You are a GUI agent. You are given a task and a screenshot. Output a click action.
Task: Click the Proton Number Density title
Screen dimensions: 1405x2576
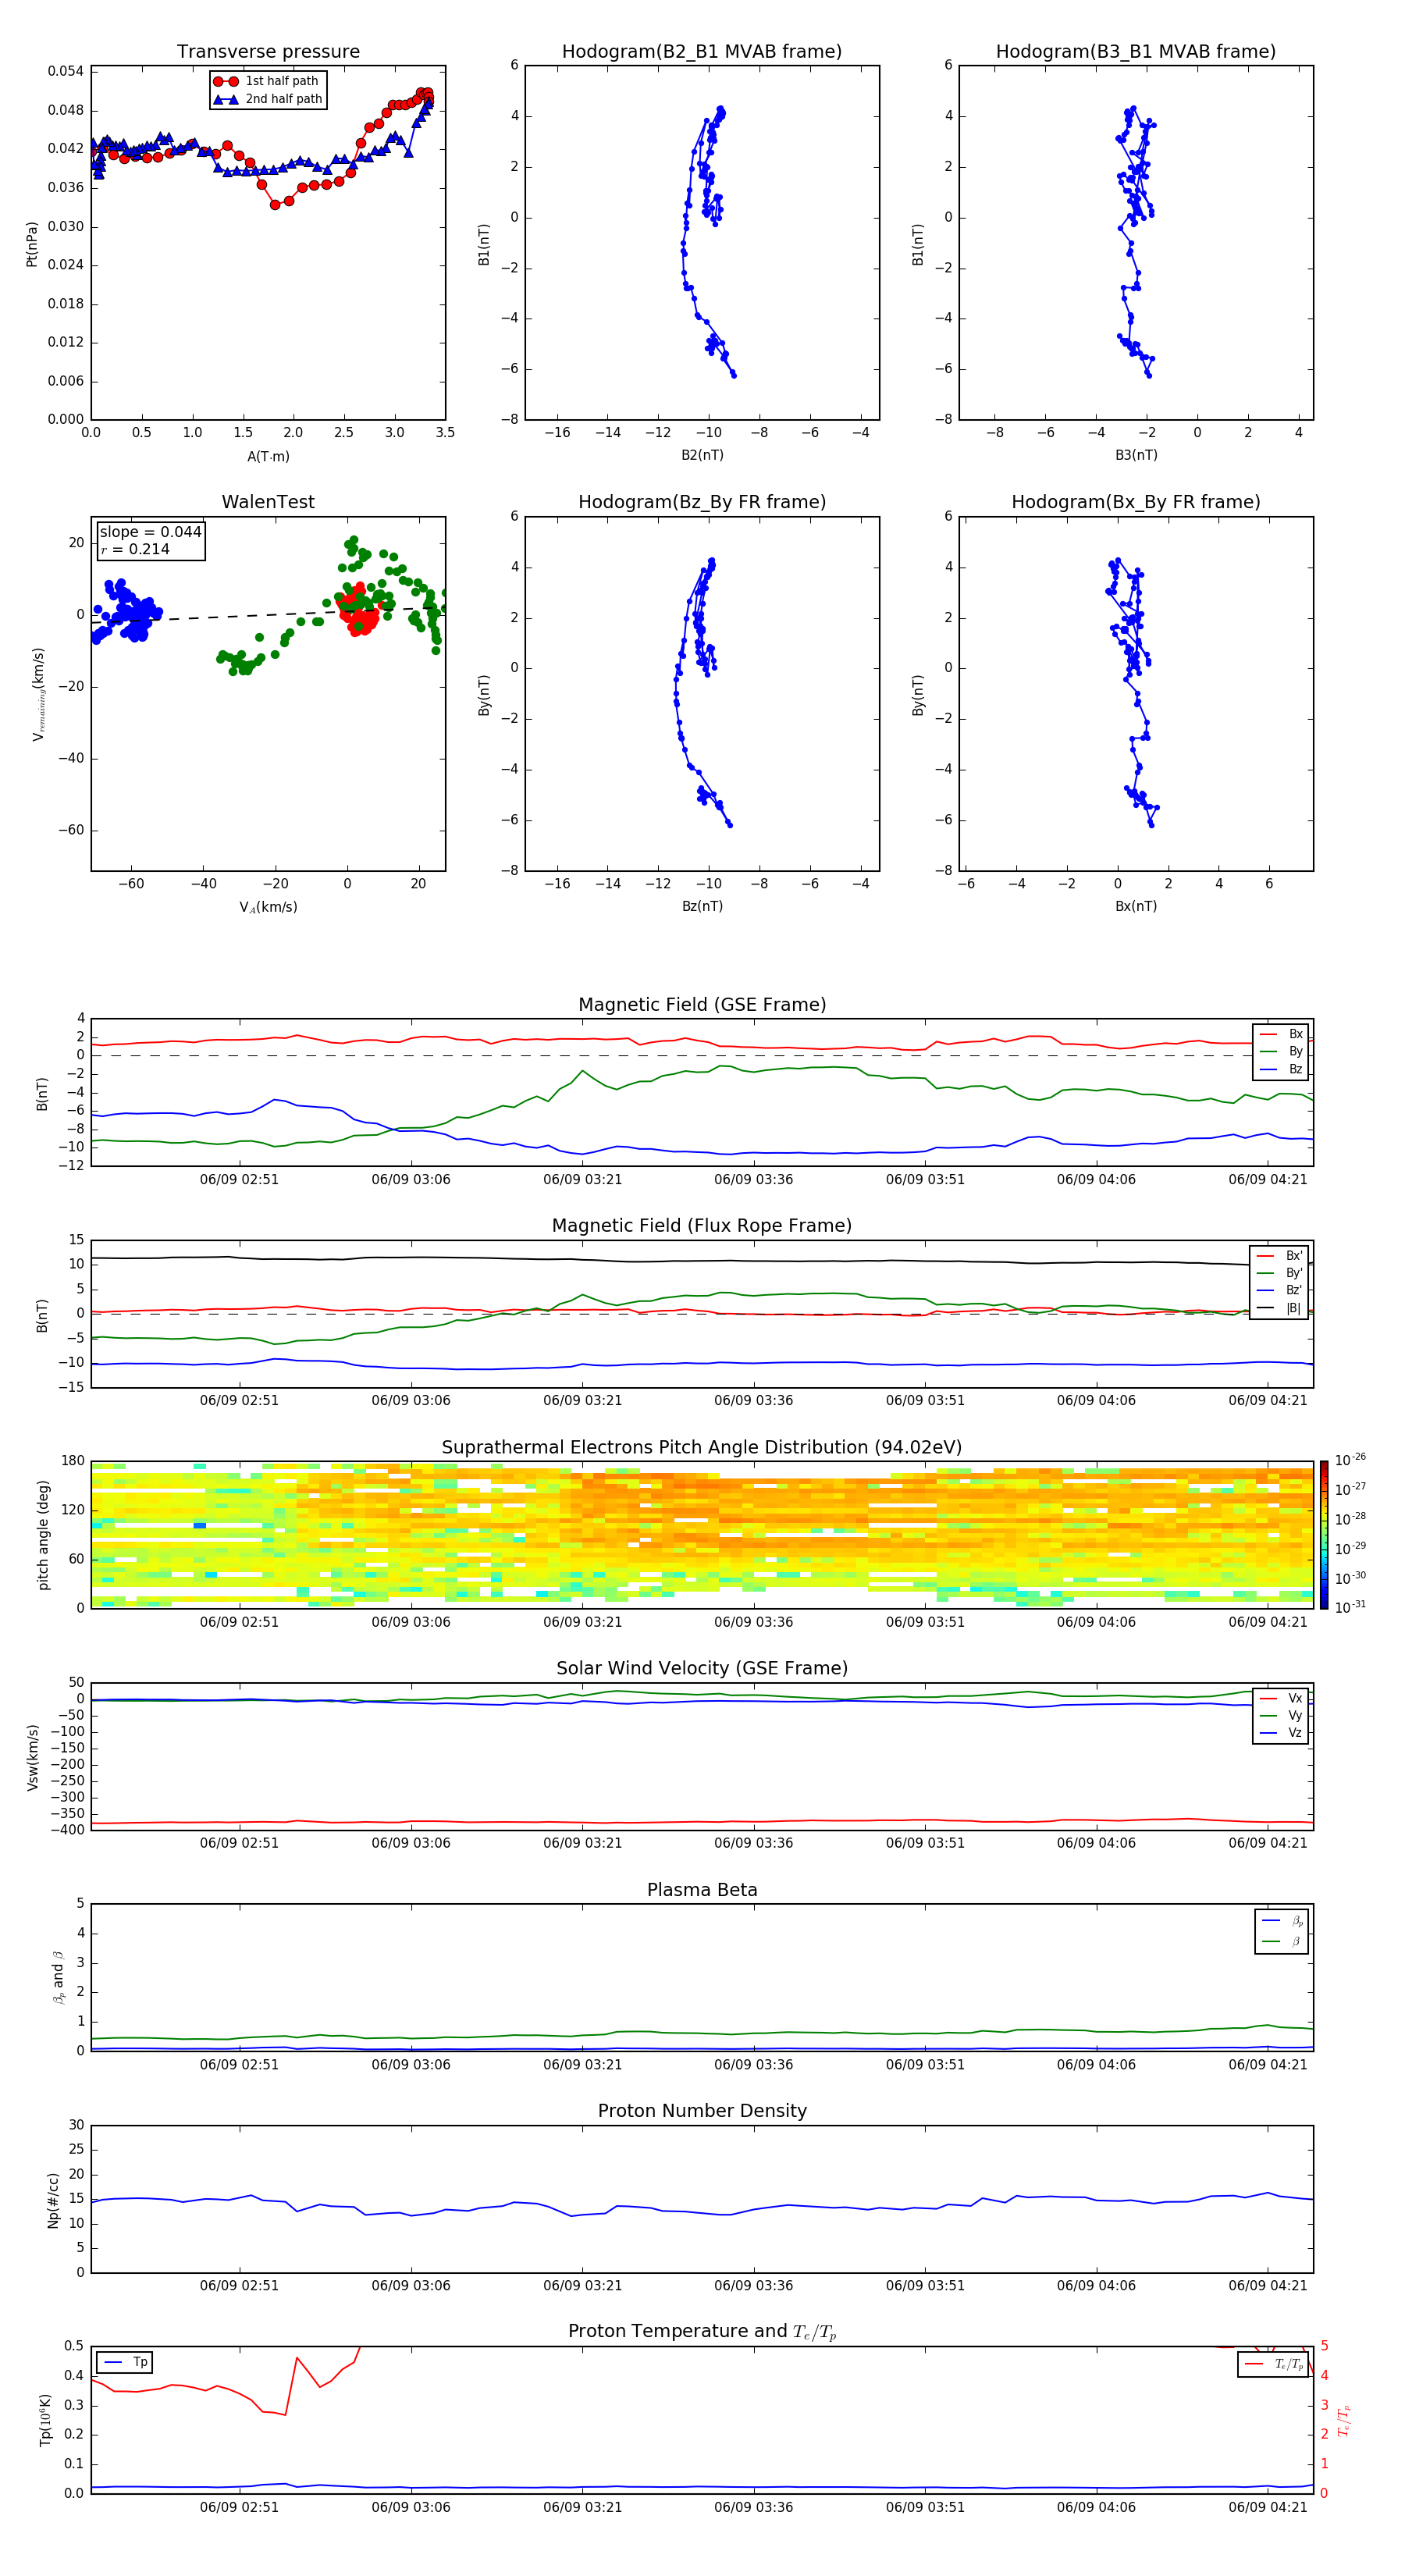[702, 2111]
